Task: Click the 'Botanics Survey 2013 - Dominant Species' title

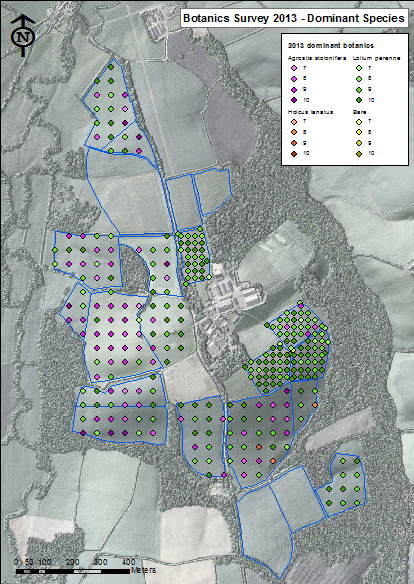Action: [x=294, y=18]
